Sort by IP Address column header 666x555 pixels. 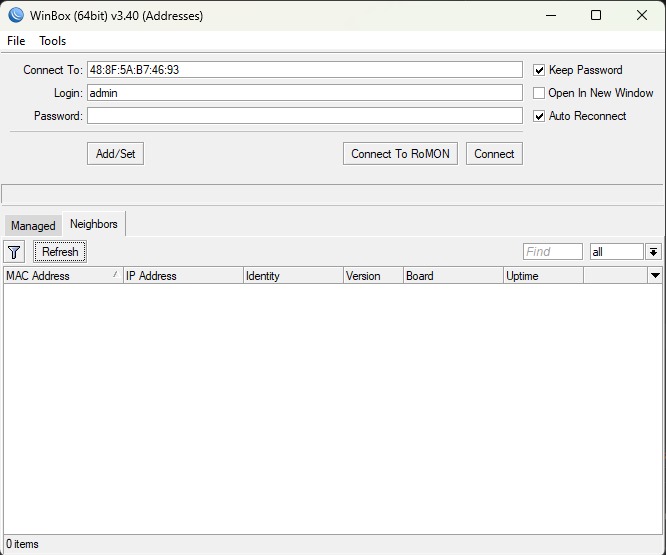[x=183, y=276]
